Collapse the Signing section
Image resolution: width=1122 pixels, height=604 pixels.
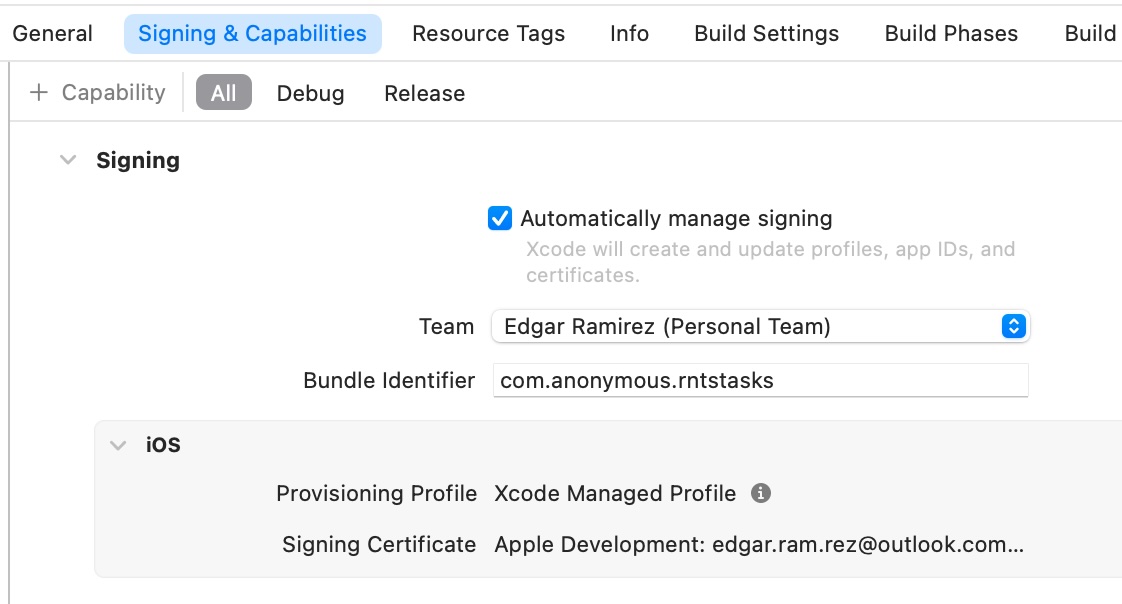(67, 159)
